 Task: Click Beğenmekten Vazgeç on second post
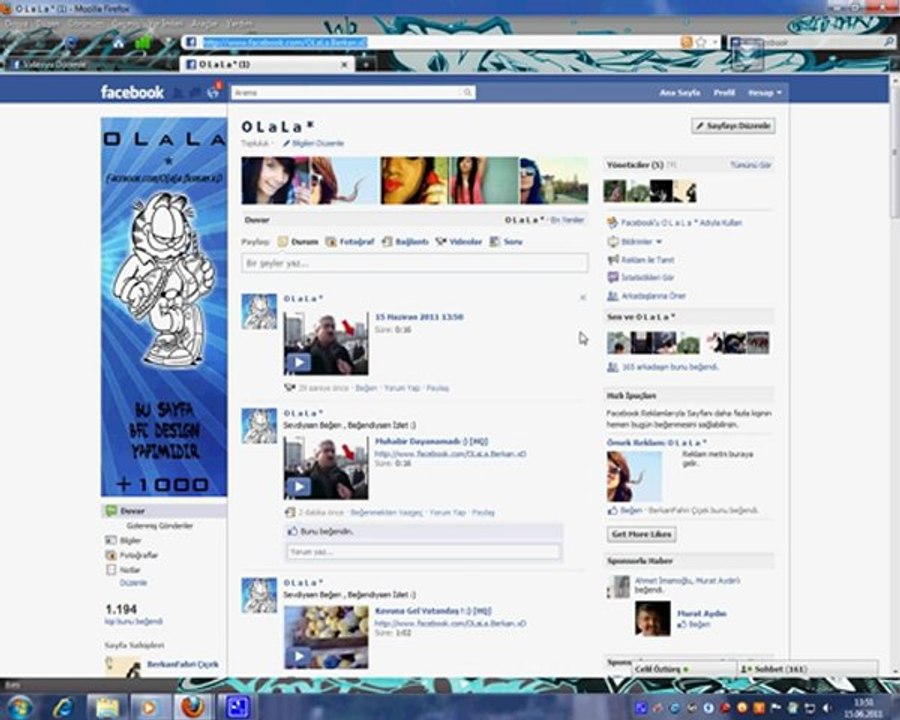[386, 512]
